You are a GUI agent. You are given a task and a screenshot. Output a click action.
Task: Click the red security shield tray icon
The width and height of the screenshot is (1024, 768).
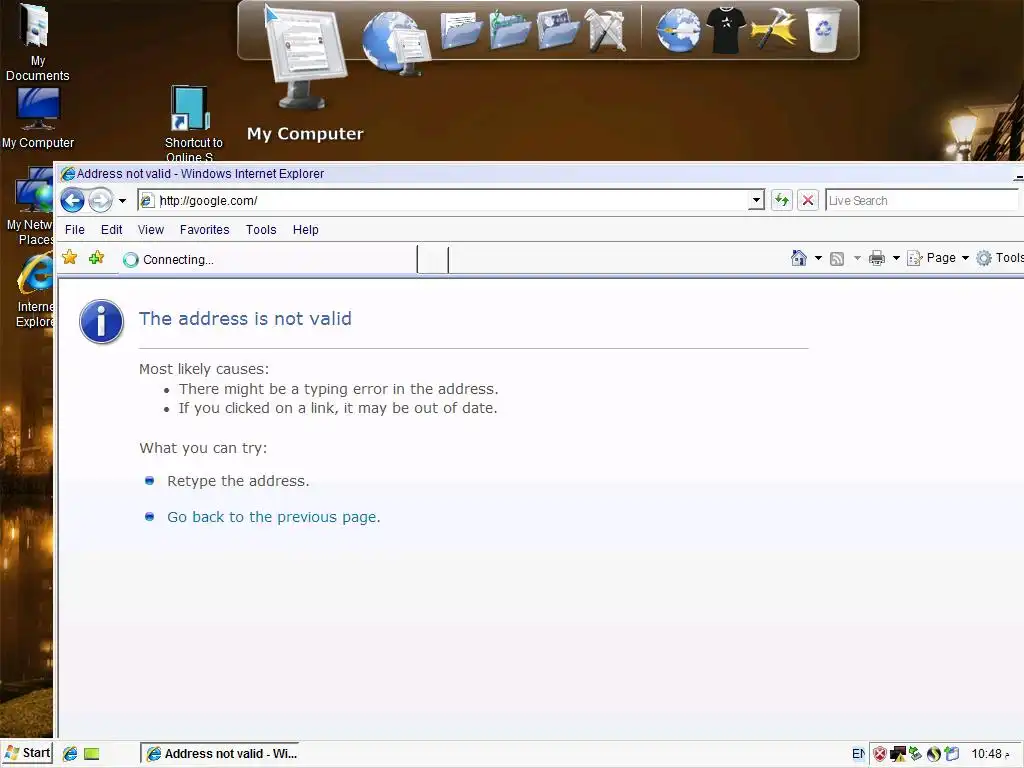(x=880, y=754)
